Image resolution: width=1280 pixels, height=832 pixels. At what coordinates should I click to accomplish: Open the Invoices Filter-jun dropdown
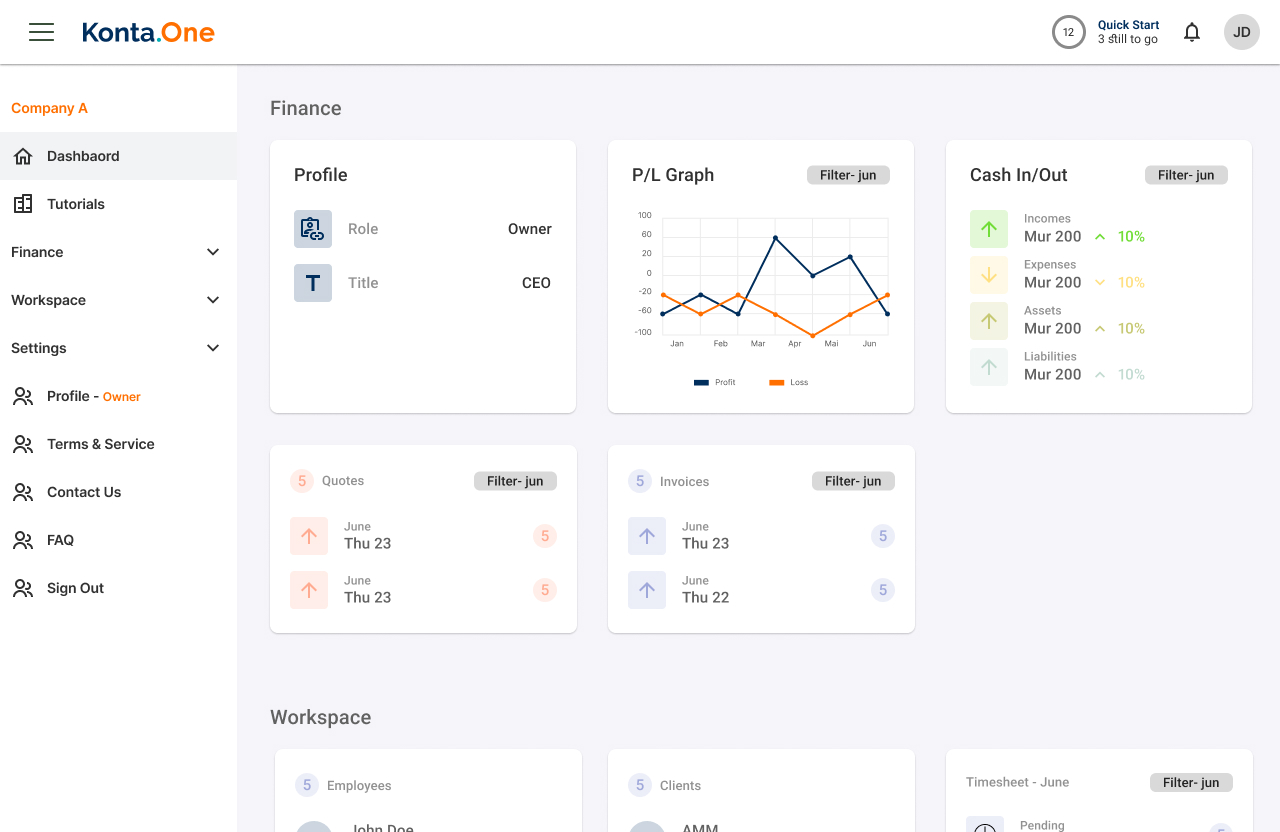(x=853, y=481)
